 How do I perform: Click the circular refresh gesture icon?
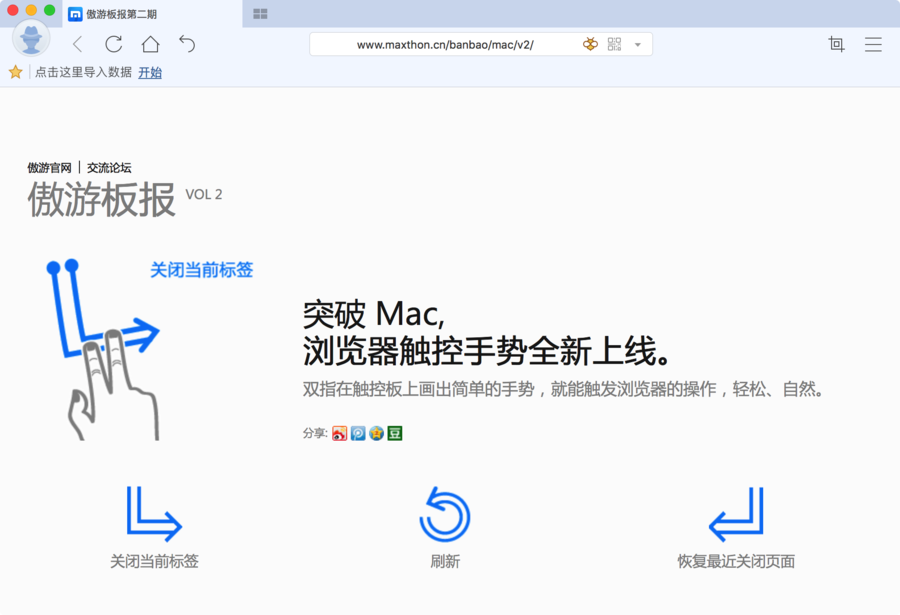tap(445, 514)
